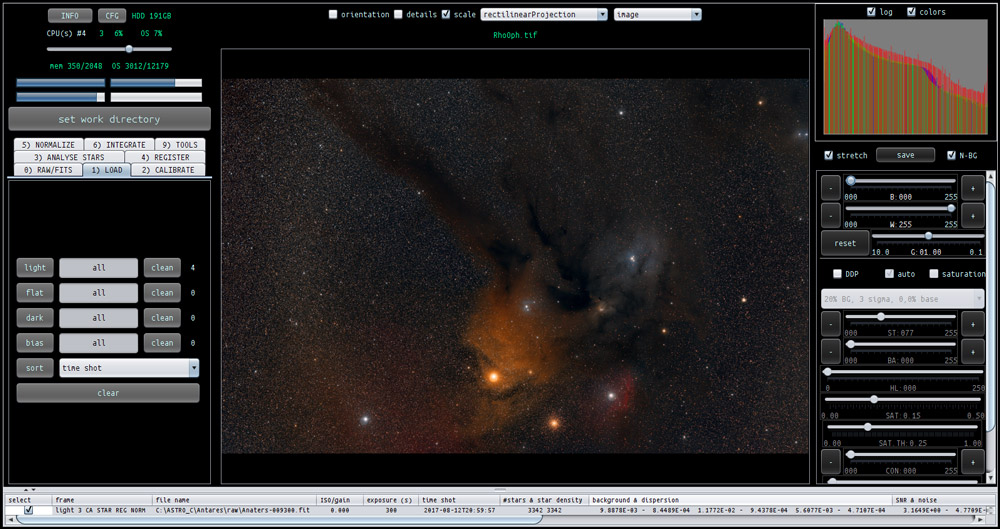Select the 1) LOAD tab
This screenshot has width=1000, height=529.
107,170
